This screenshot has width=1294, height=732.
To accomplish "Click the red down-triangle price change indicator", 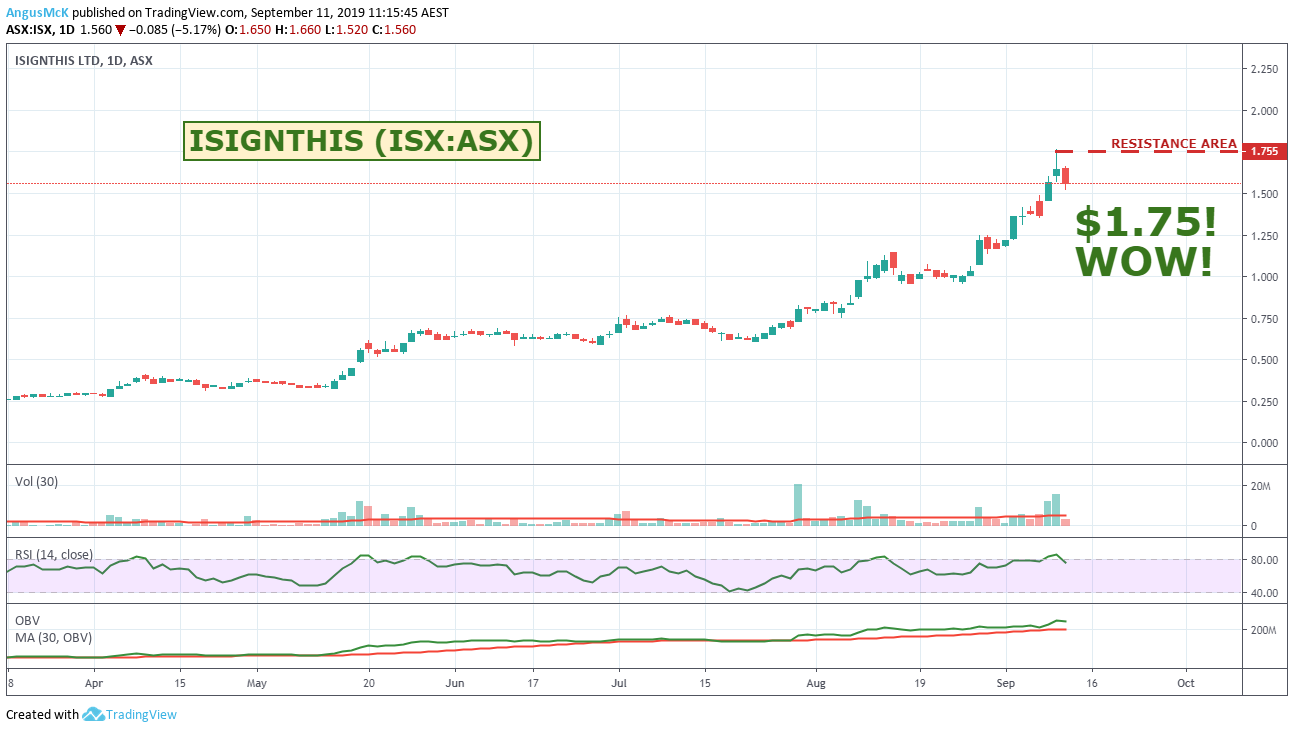I will point(119,30).
